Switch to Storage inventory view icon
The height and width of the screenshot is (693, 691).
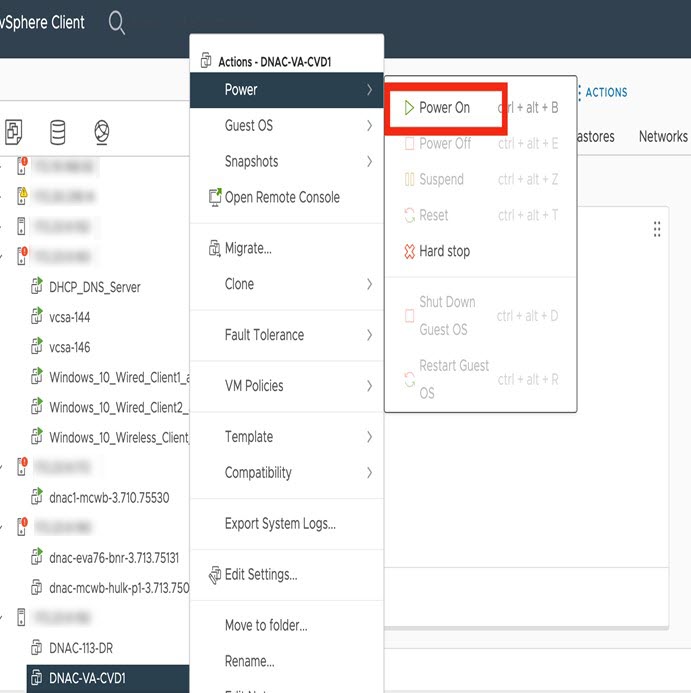tap(57, 132)
